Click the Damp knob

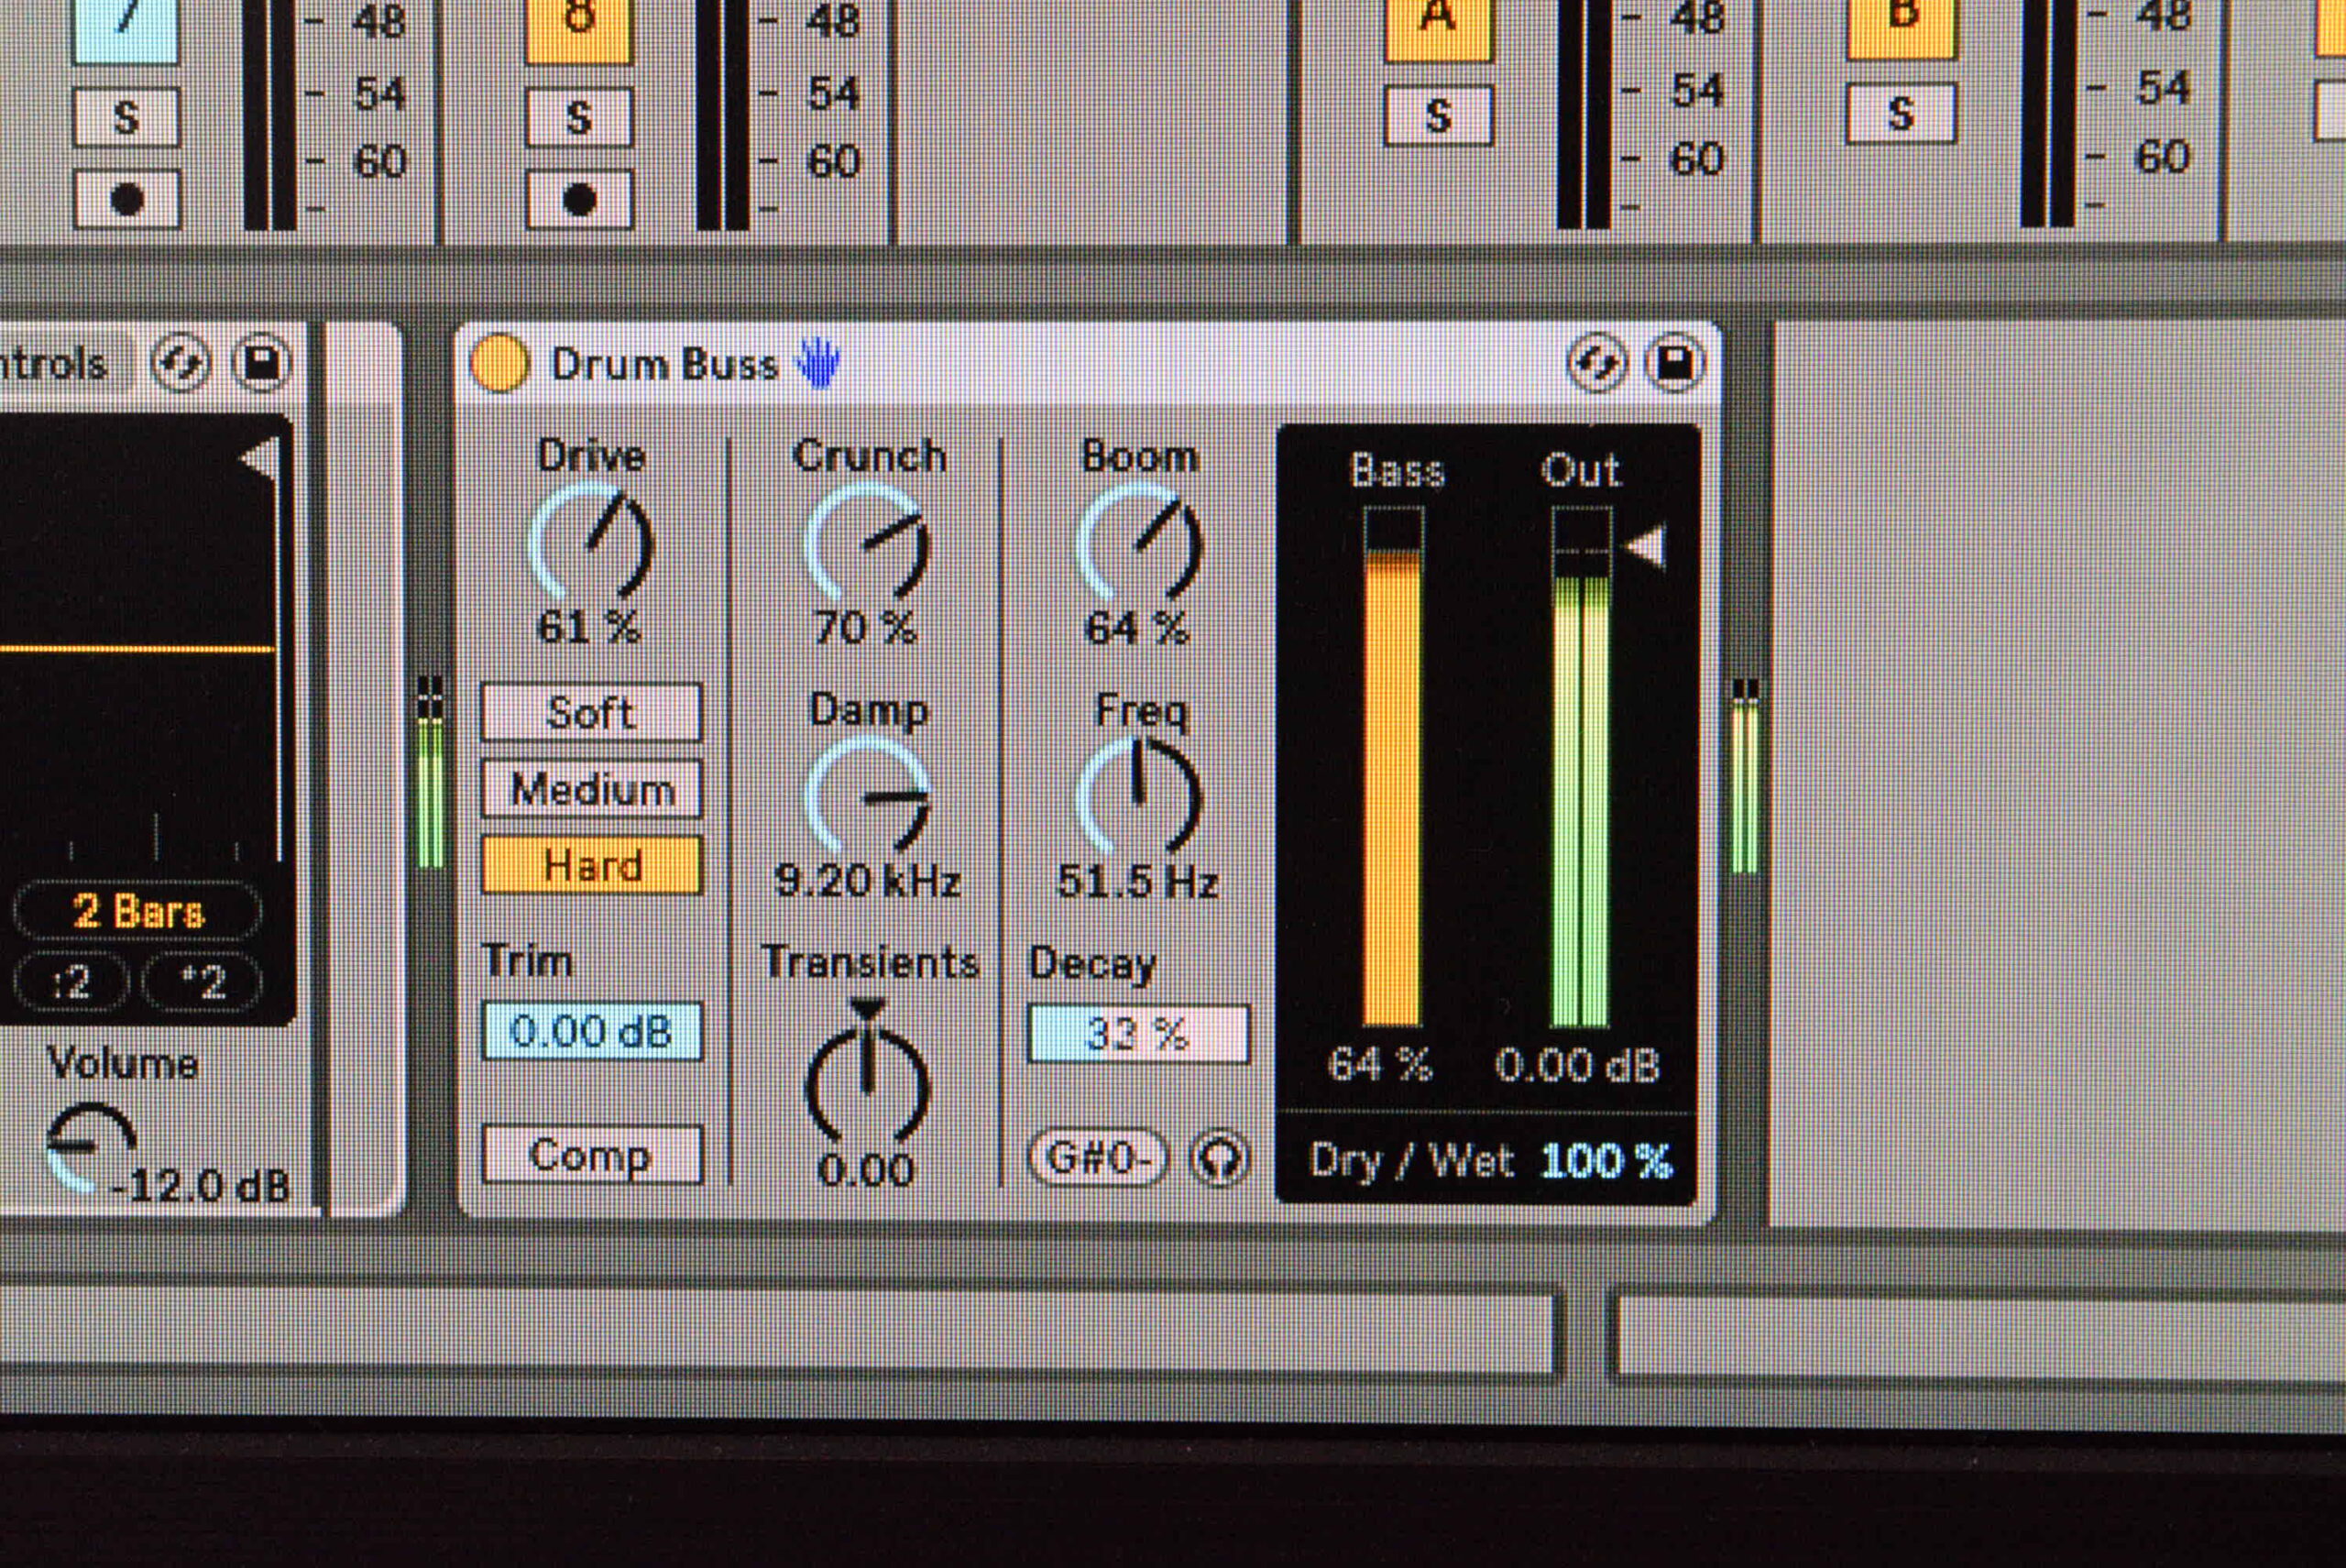867,796
